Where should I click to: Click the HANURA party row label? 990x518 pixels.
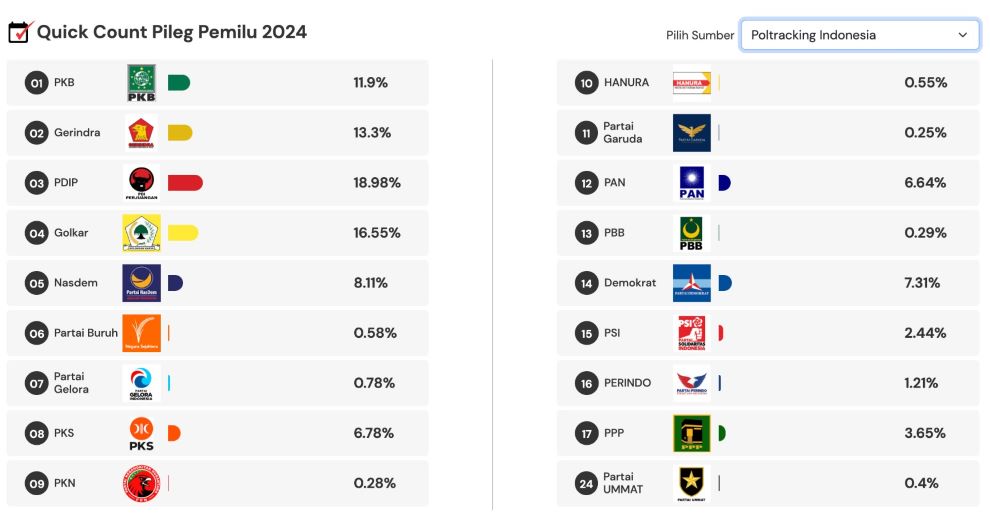626,83
